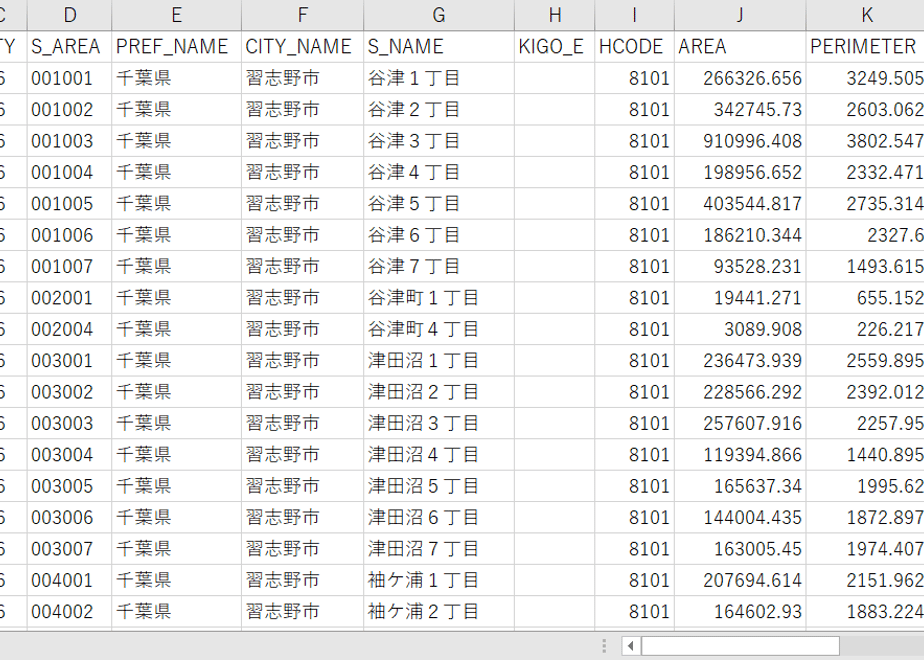
Task: Select the CITY_NAME header cell
Action: (302, 47)
